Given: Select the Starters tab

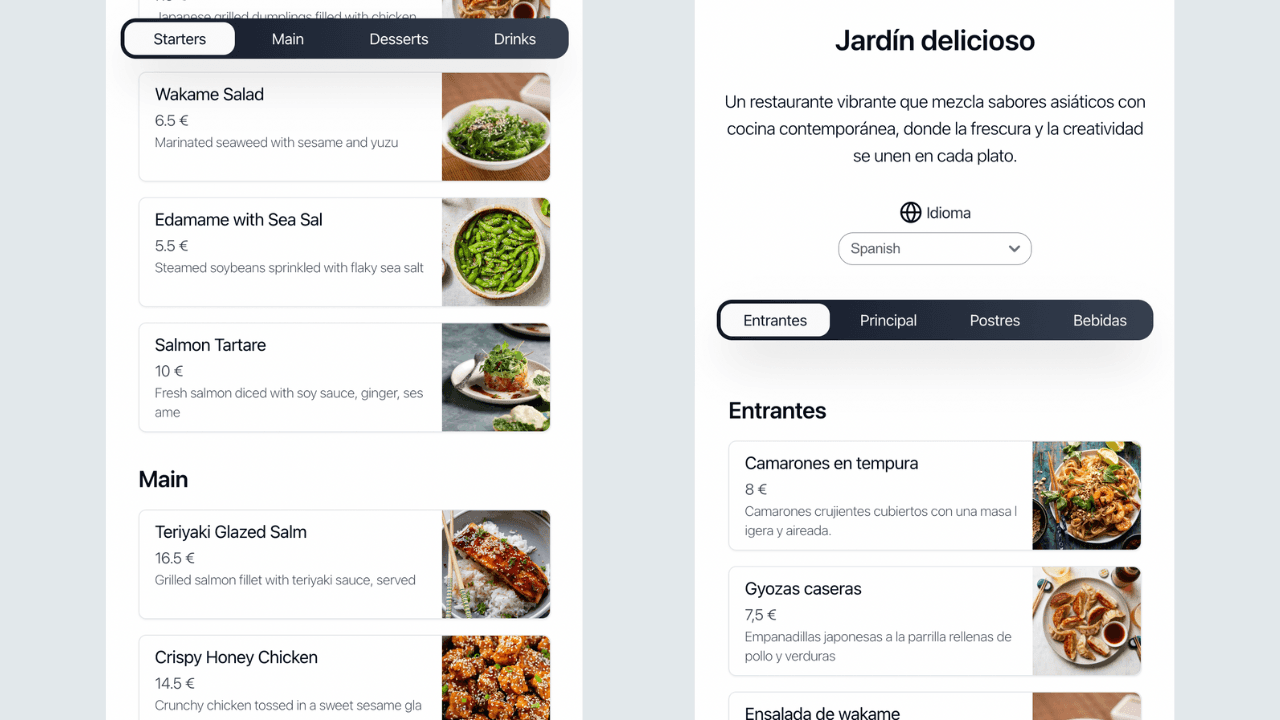Looking at the screenshot, I should [180, 39].
